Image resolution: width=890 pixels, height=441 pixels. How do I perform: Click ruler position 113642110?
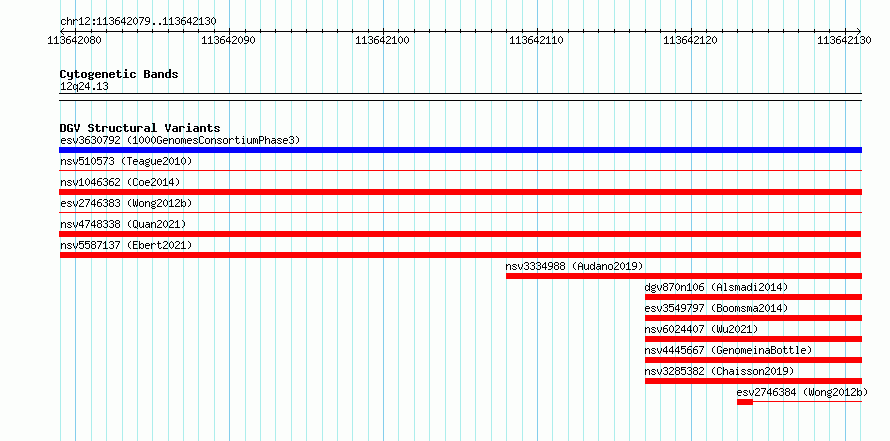pos(536,40)
